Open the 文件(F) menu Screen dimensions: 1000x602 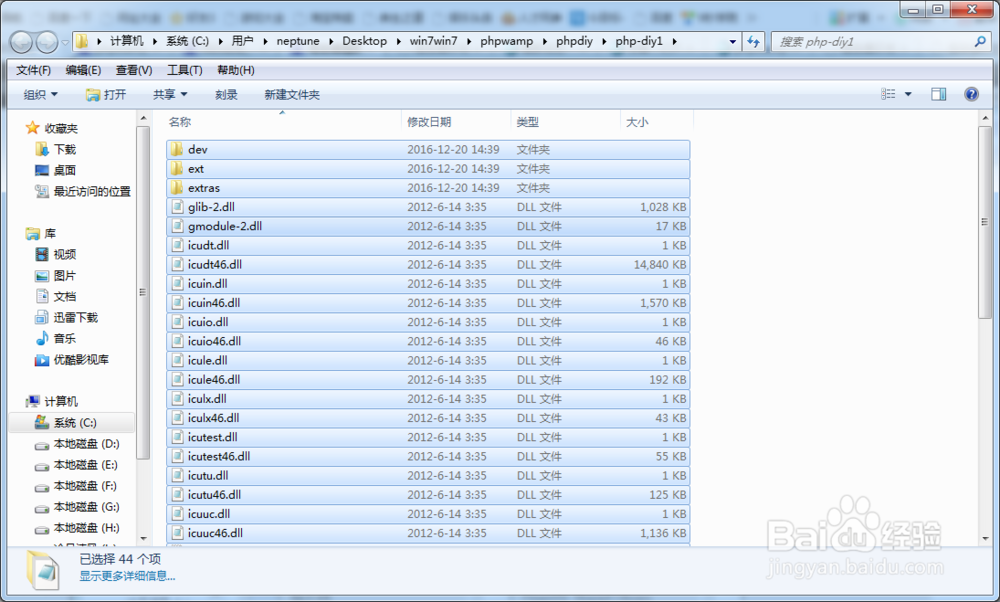tap(33, 70)
